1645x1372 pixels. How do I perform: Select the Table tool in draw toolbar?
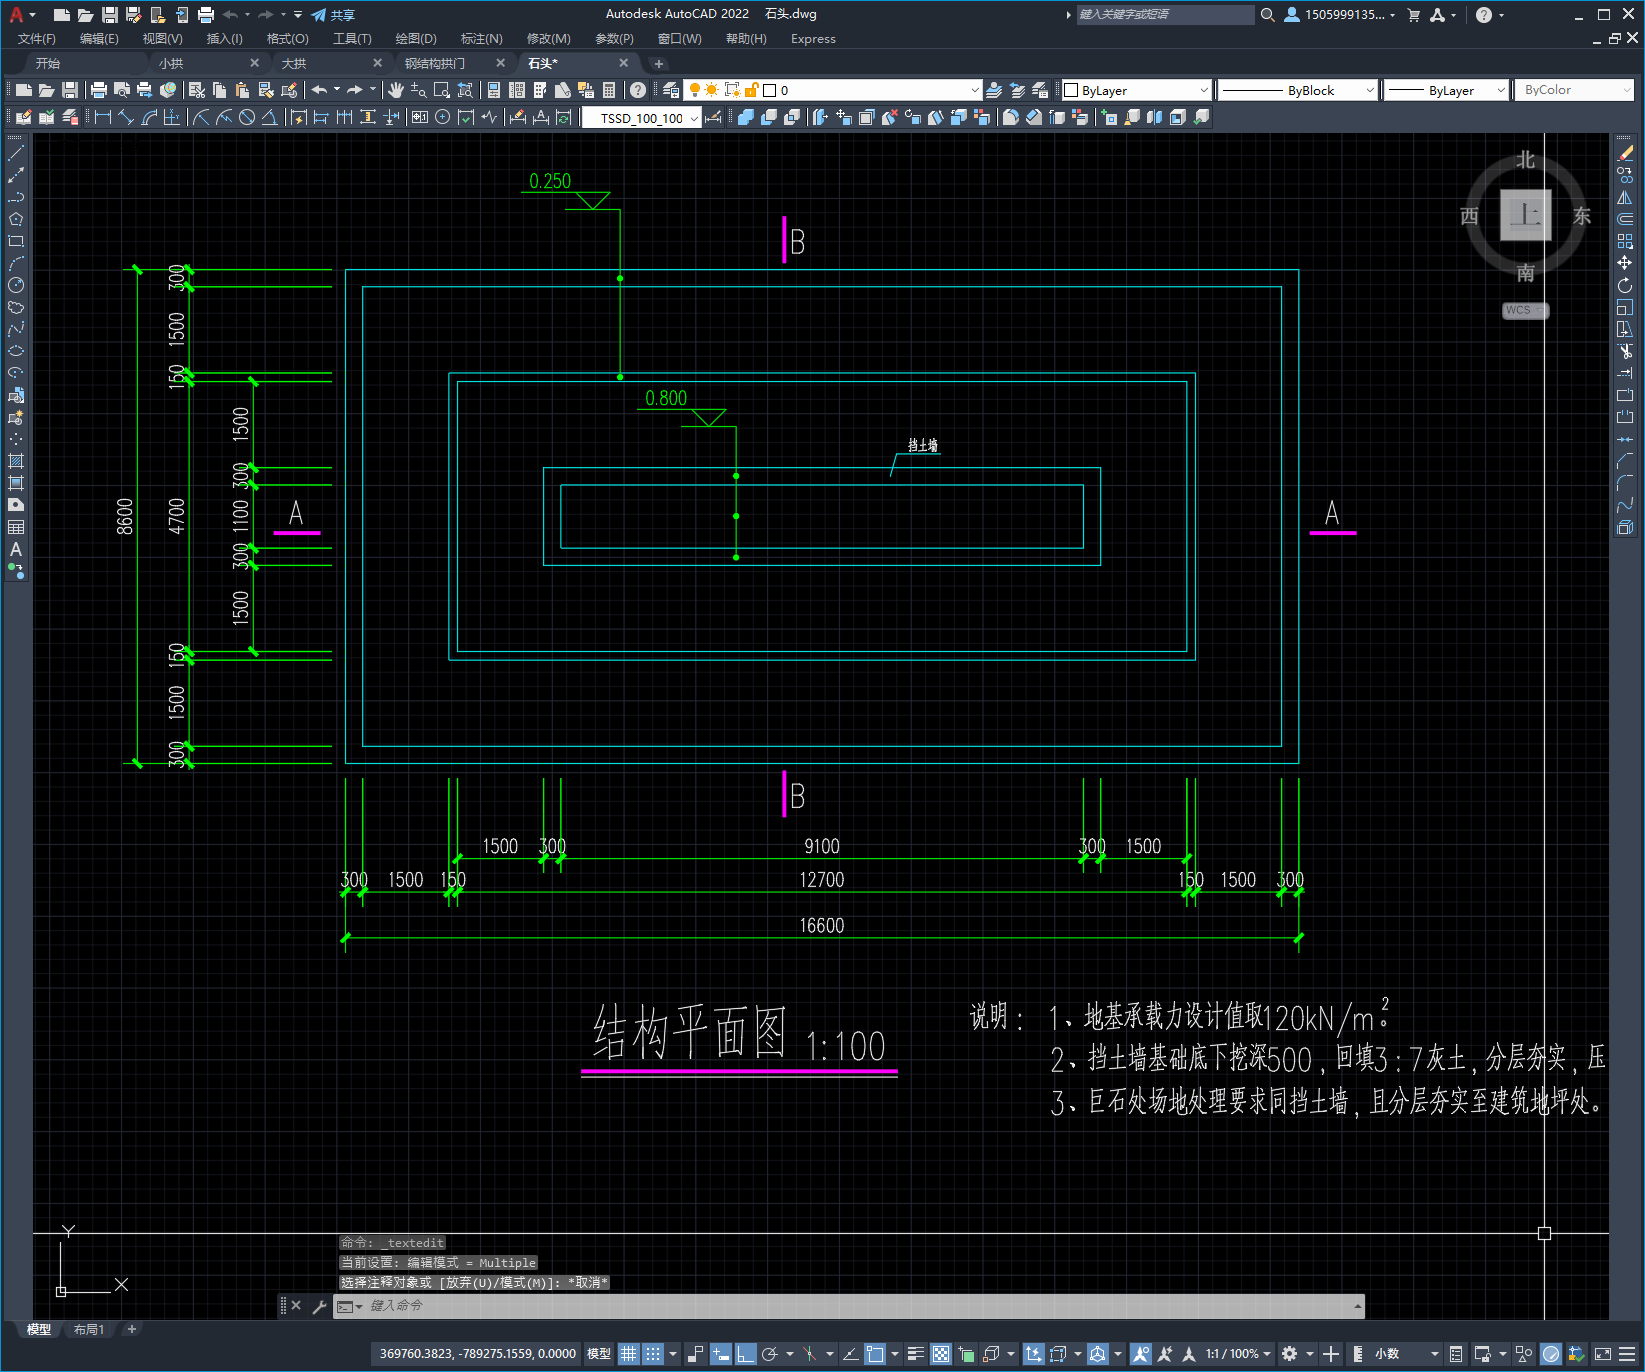point(16,527)
